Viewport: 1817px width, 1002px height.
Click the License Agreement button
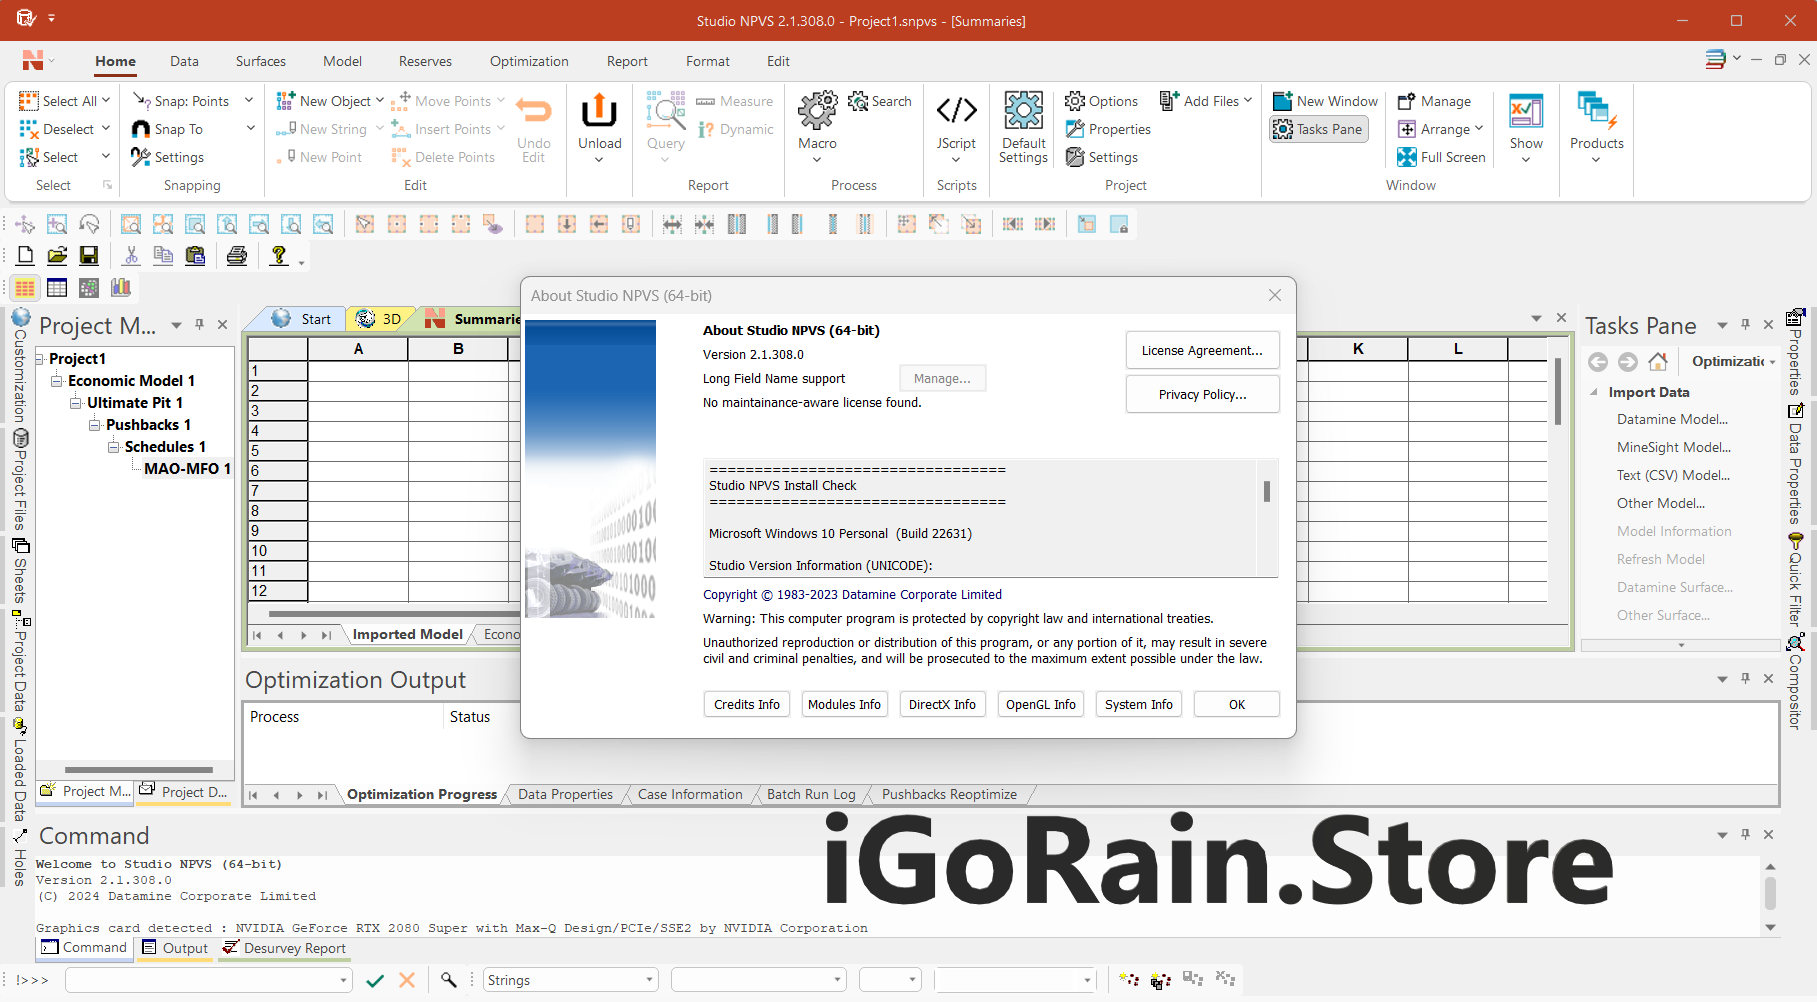point(1202,351)
